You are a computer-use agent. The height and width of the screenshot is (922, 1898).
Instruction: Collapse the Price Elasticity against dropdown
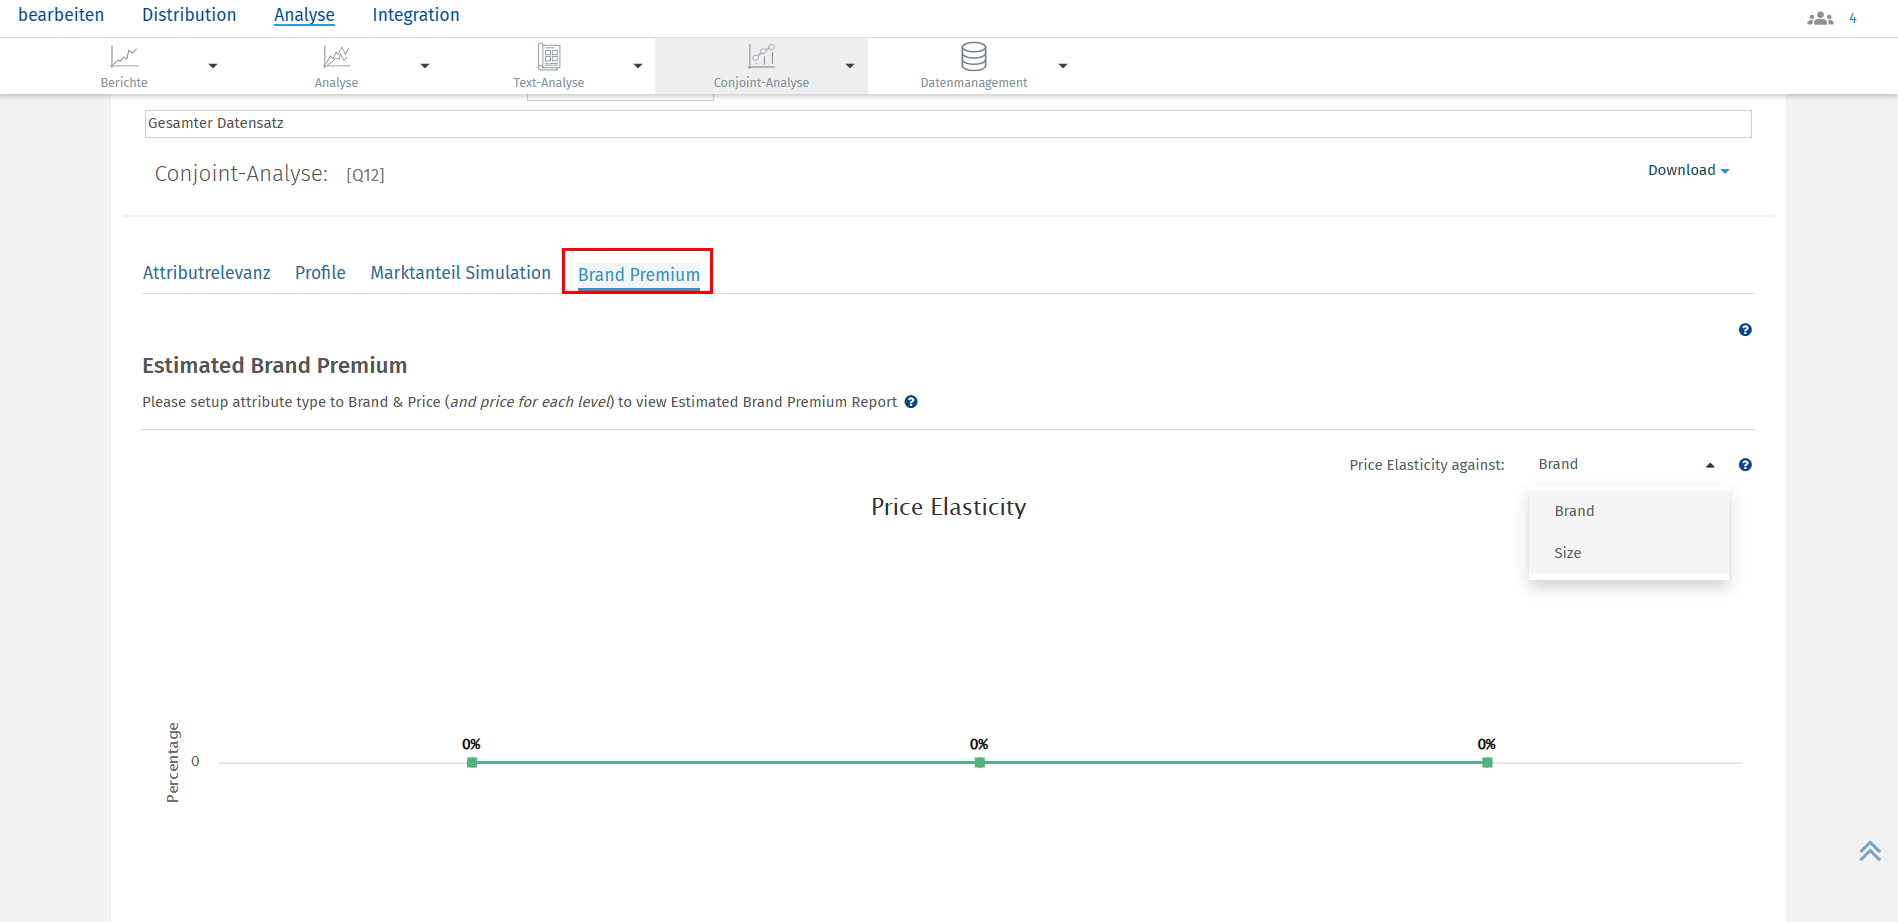[1710, 465]
